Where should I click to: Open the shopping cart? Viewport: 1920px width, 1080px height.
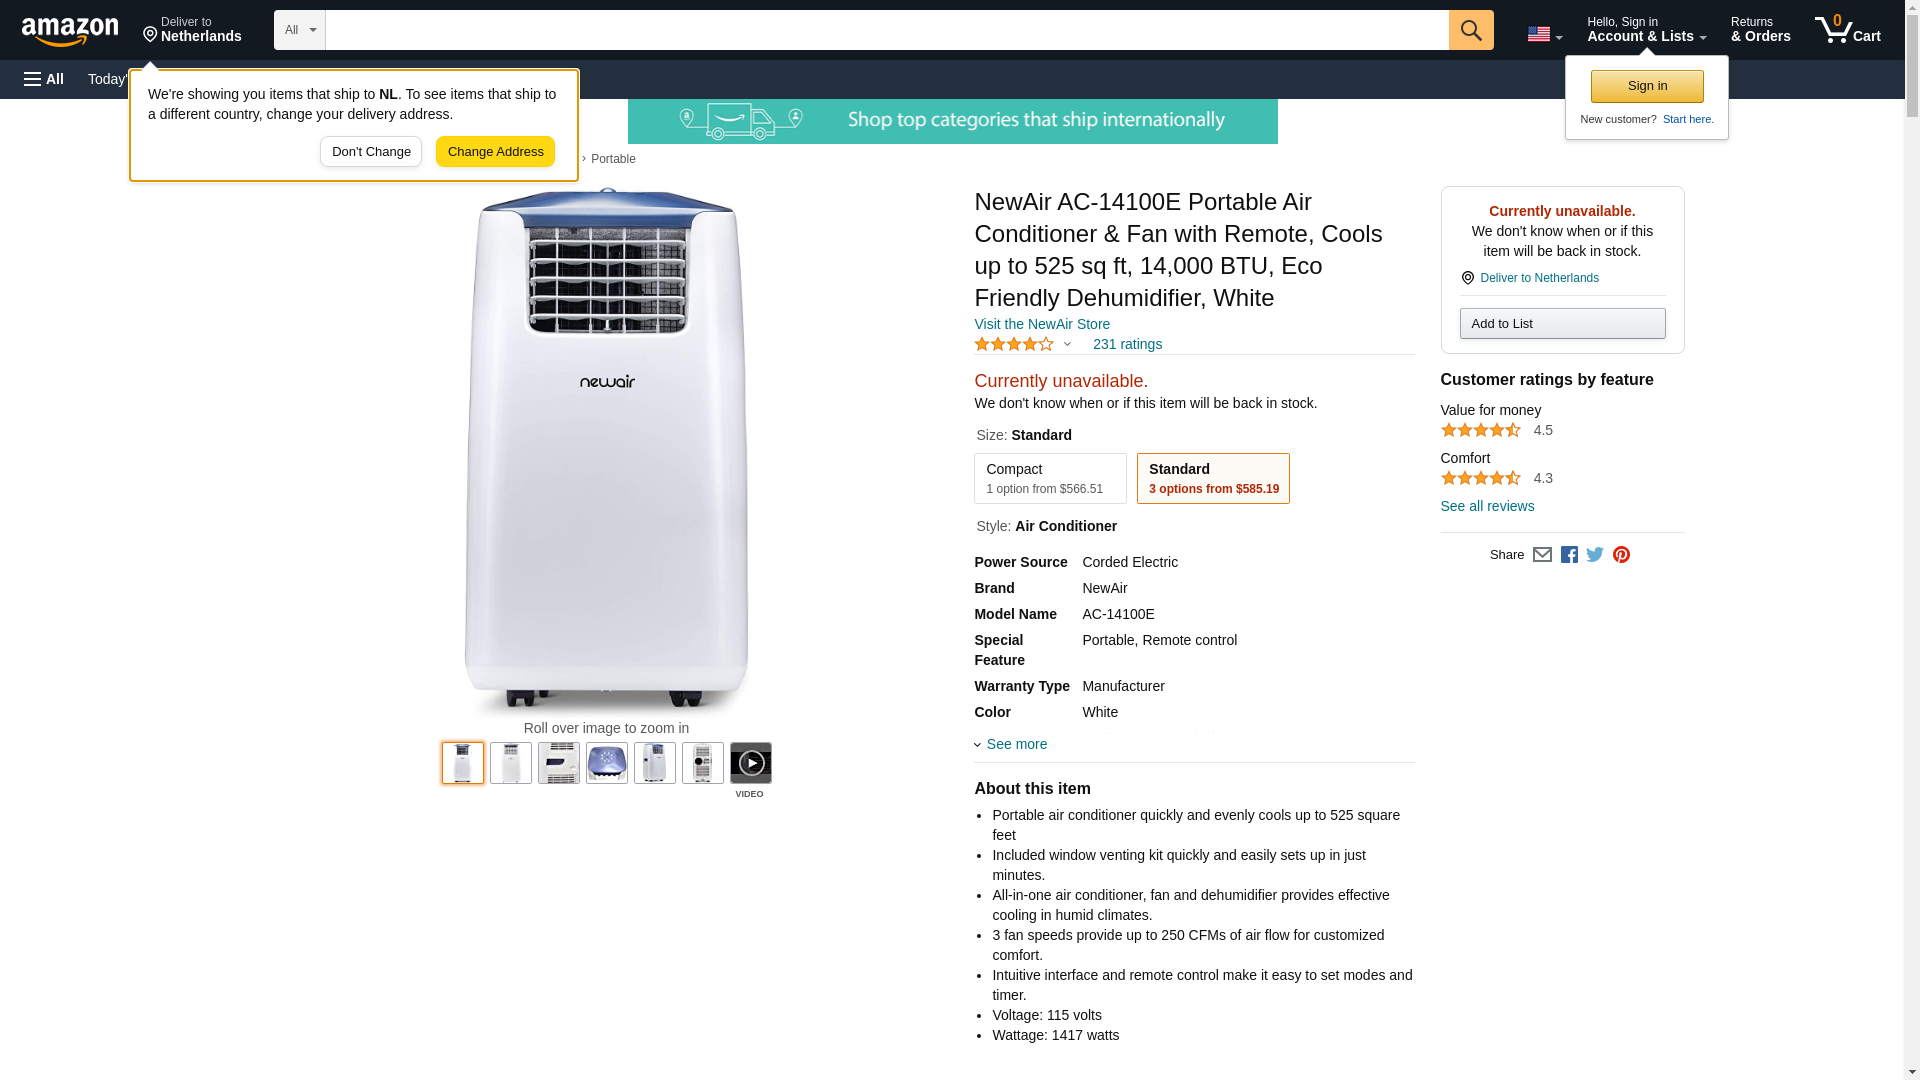coord(1847,30)
